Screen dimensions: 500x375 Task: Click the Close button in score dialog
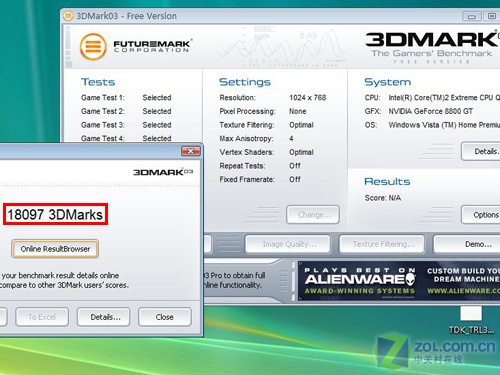(165, 317)
